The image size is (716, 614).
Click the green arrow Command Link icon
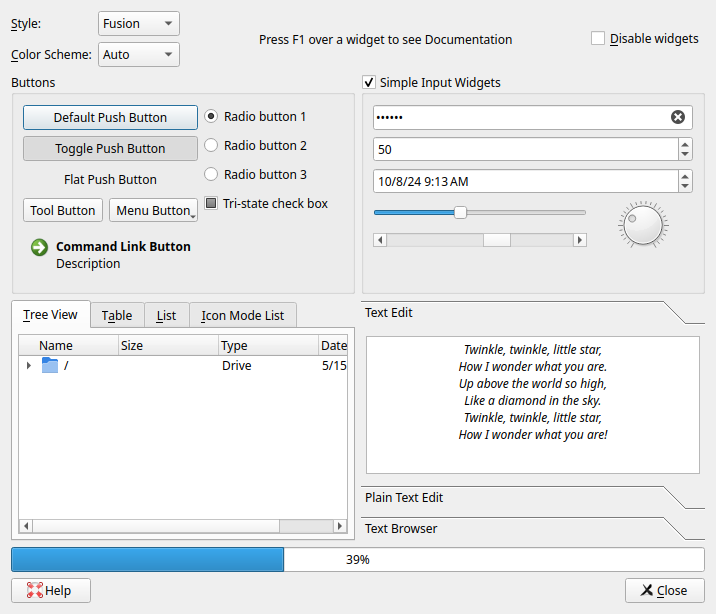(39, 247)
